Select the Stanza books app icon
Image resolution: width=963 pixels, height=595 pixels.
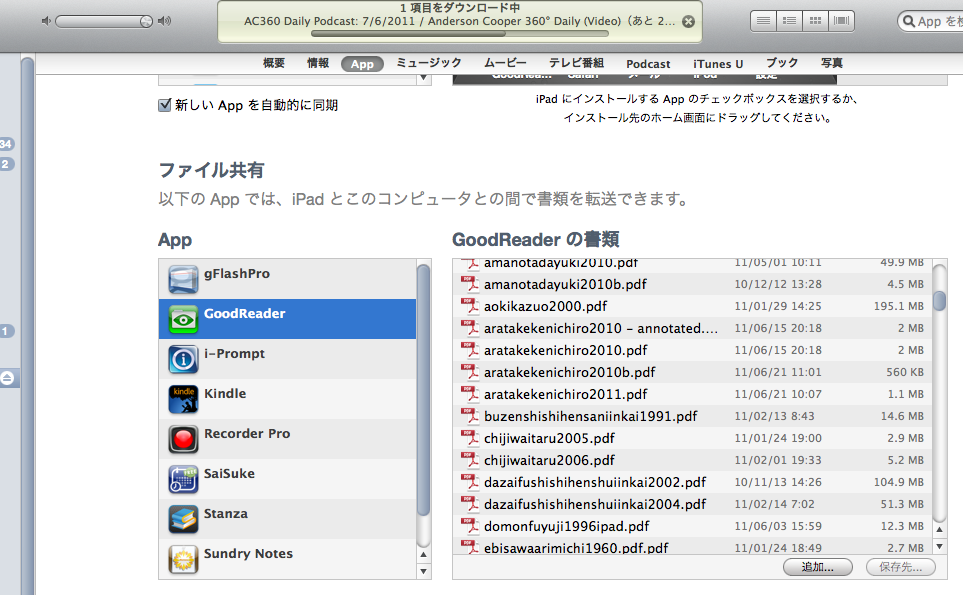tap(183, 519)
